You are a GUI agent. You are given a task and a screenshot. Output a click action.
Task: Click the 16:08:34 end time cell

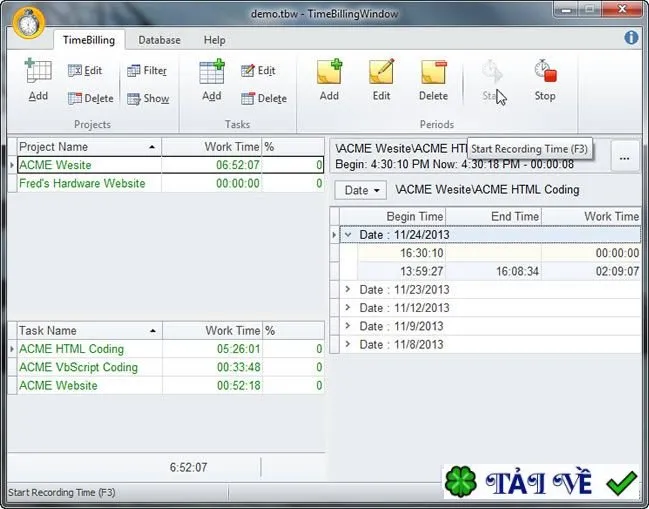point(493,271)
